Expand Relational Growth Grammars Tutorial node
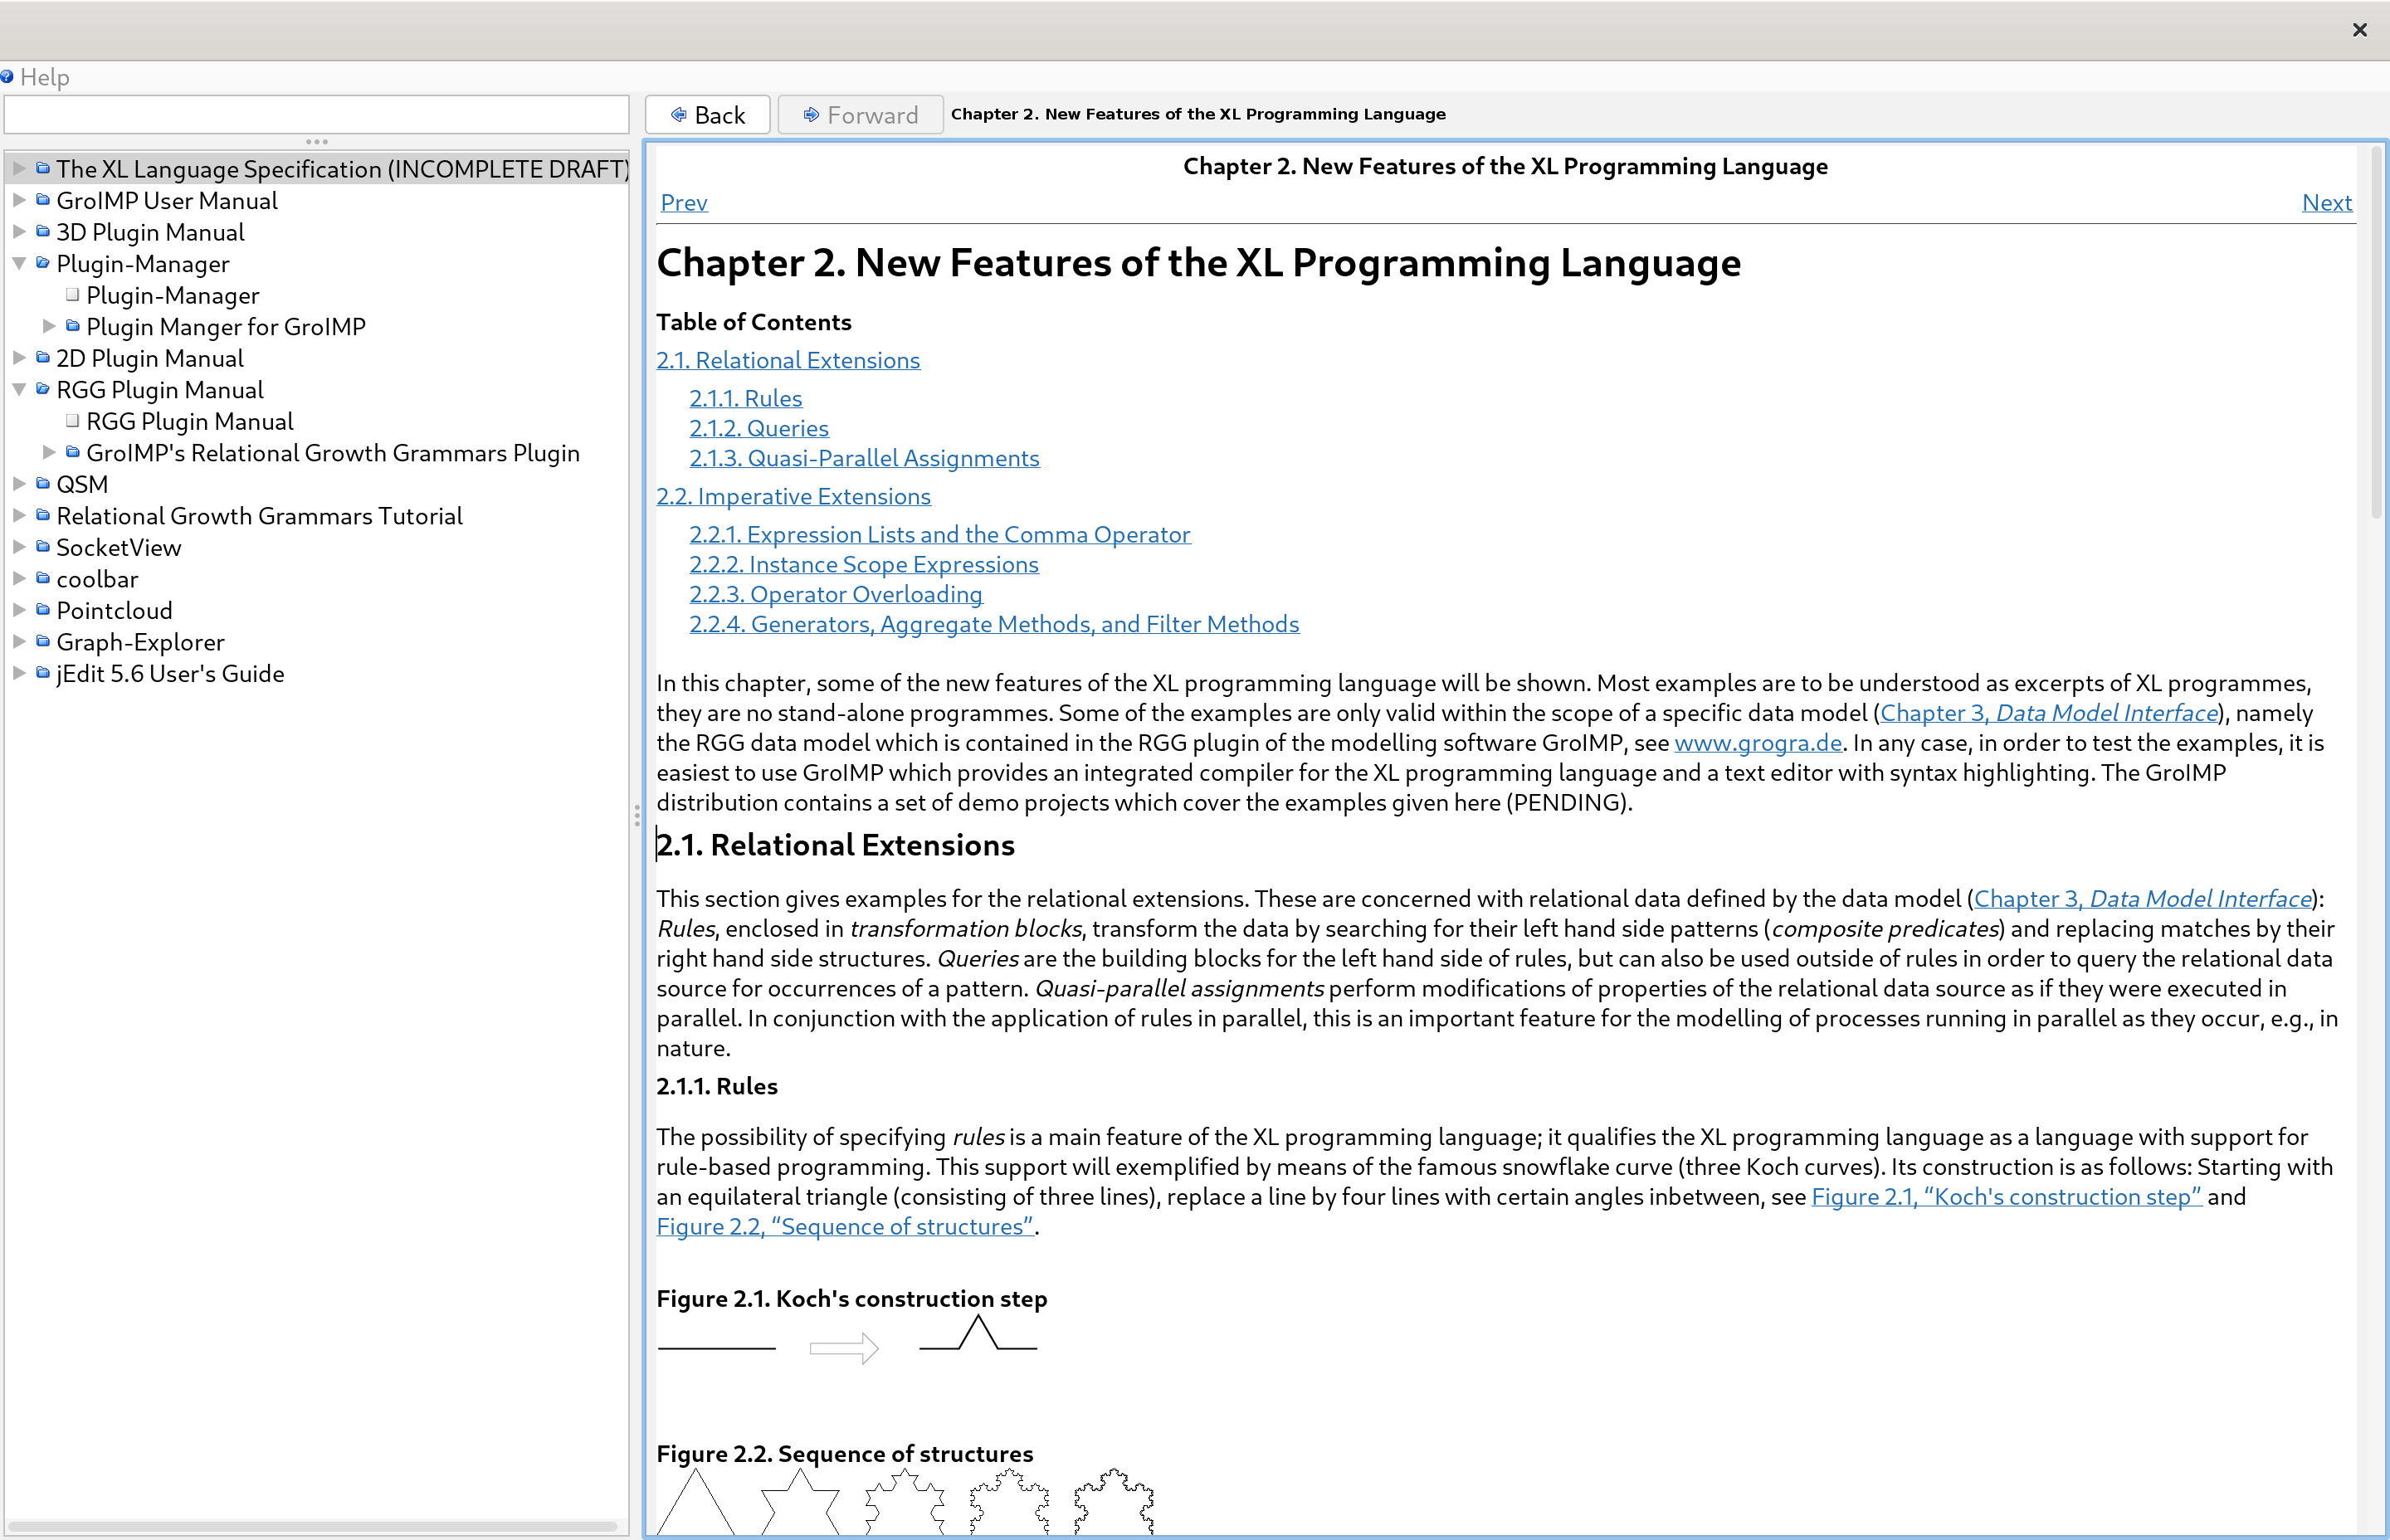Viewport: 2390px width, 1540px height. [x=19, y=515]
